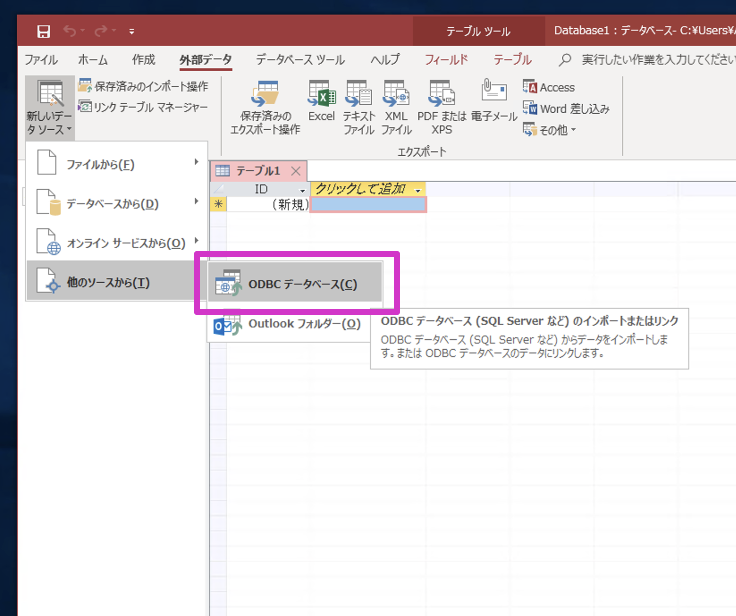Viewport: 736px width, 616px height.
Task: Customize quick access toolbar dropdown
Action: (x=131, y=31)
